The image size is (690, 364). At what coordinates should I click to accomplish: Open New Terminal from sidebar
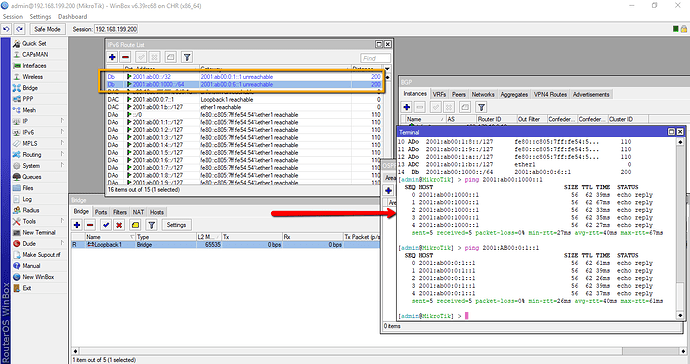(34, 232)
